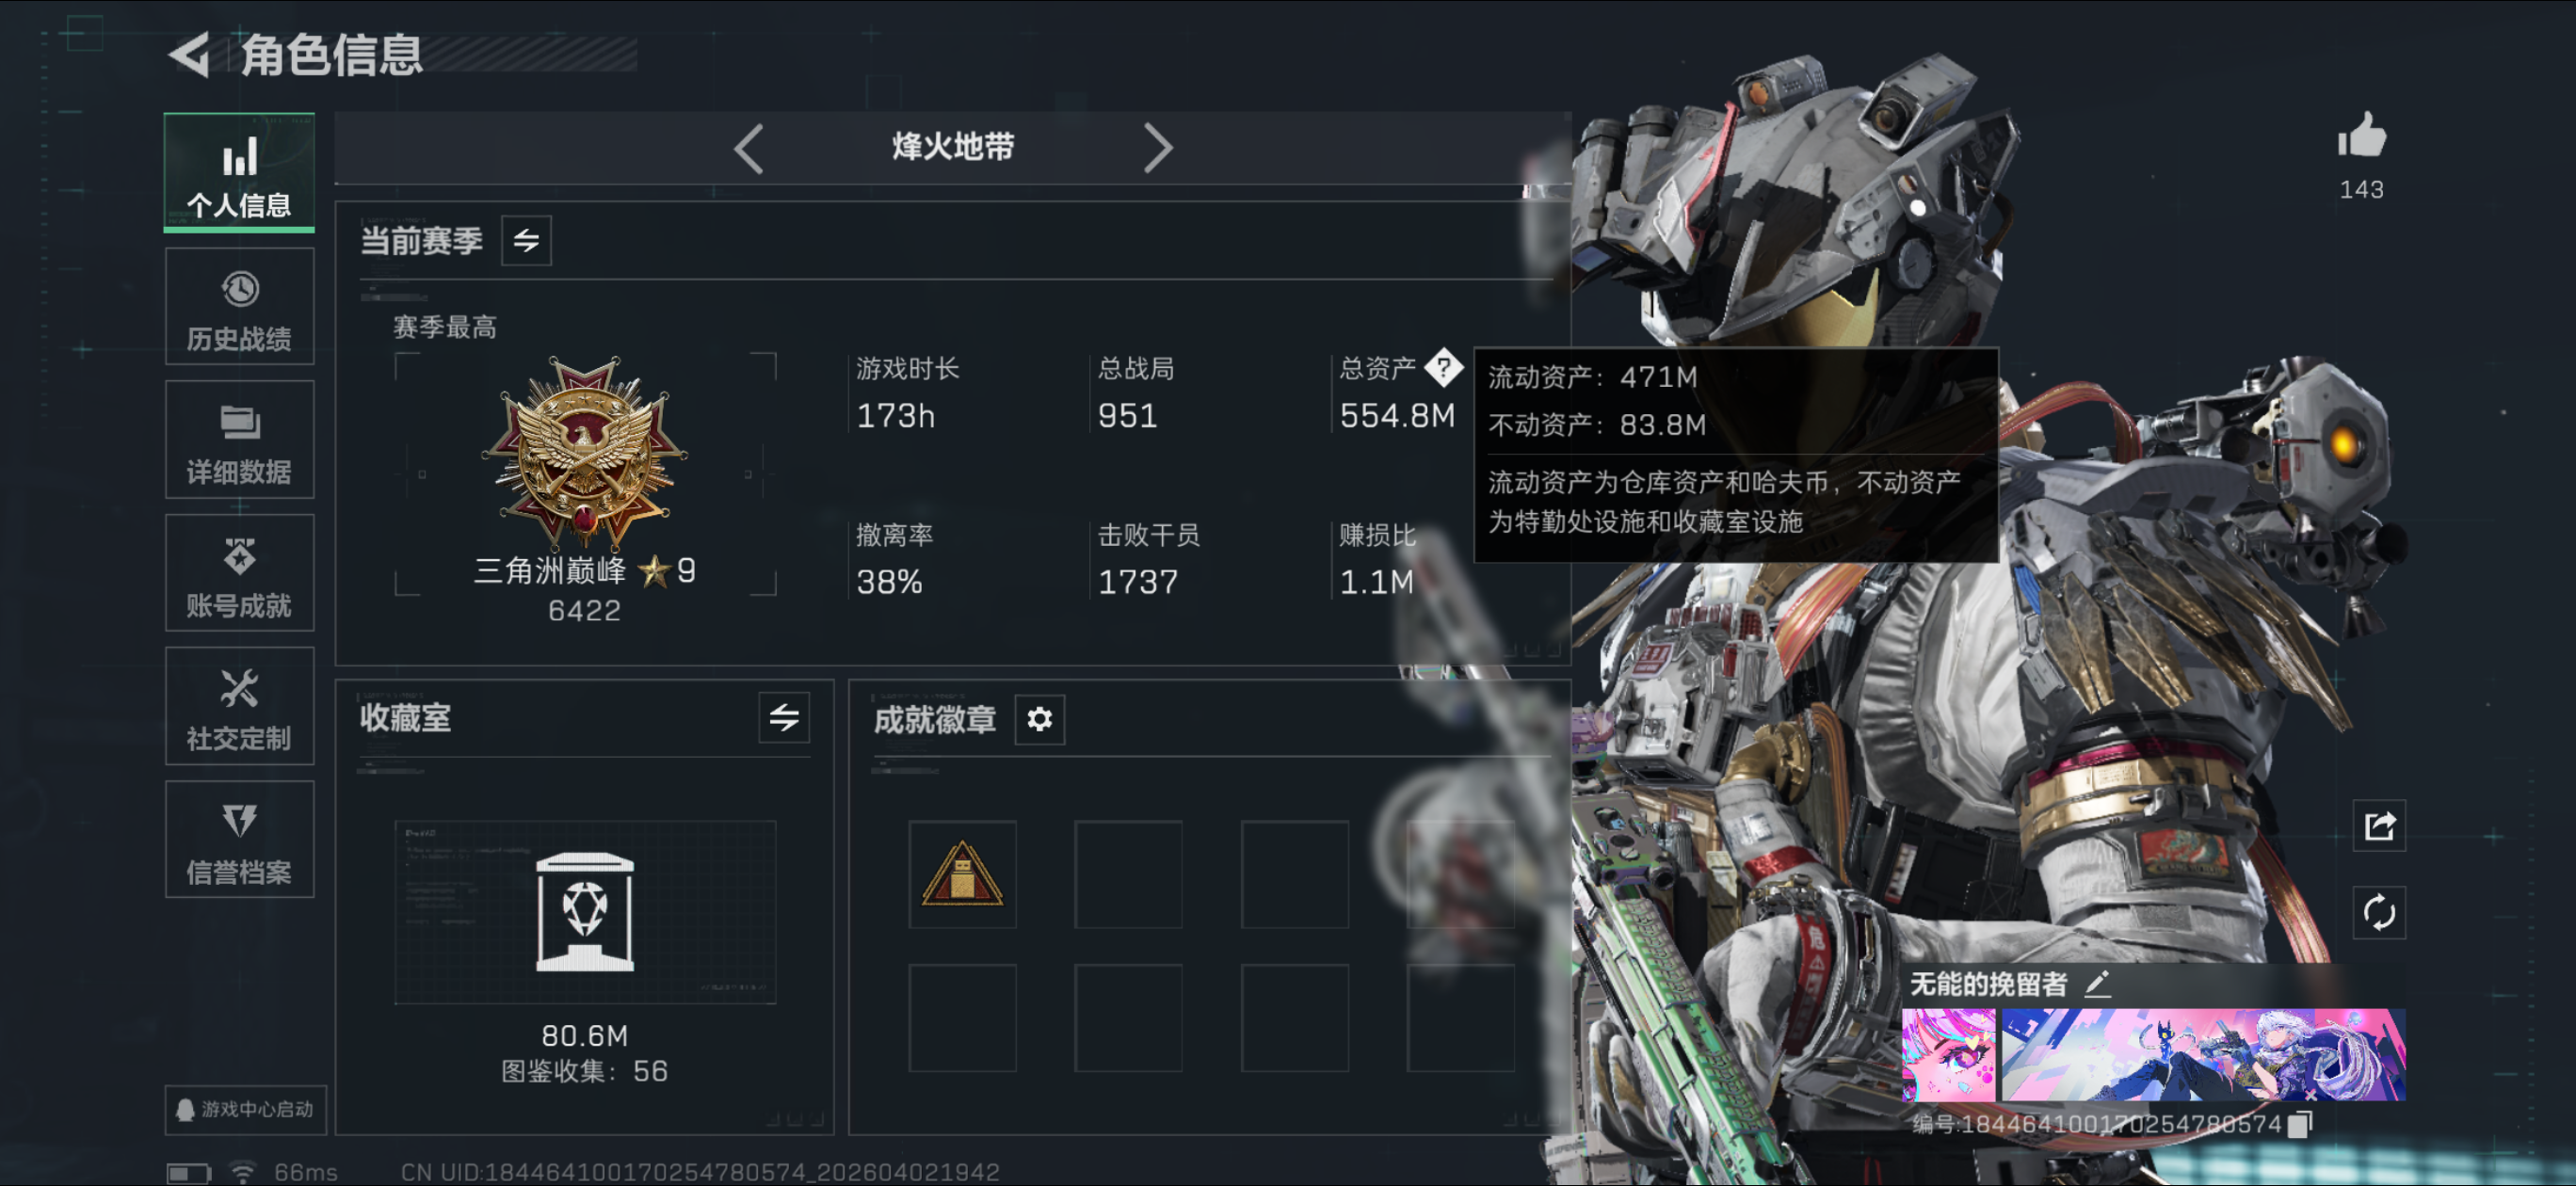Go back from 角色信息 screen

point(190,54)
